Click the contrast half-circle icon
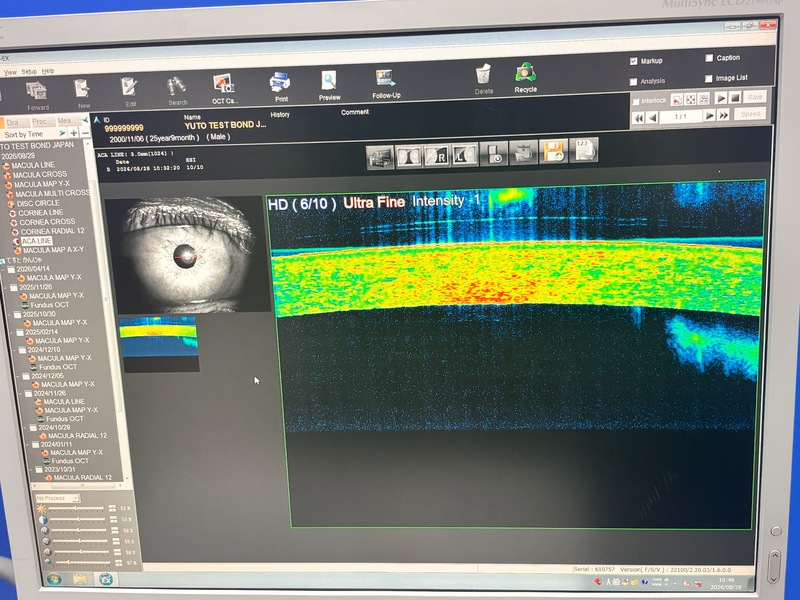Image resolution: width=800 pixels, height=600 pixels. pyautogui.click(x=43, y=520)
